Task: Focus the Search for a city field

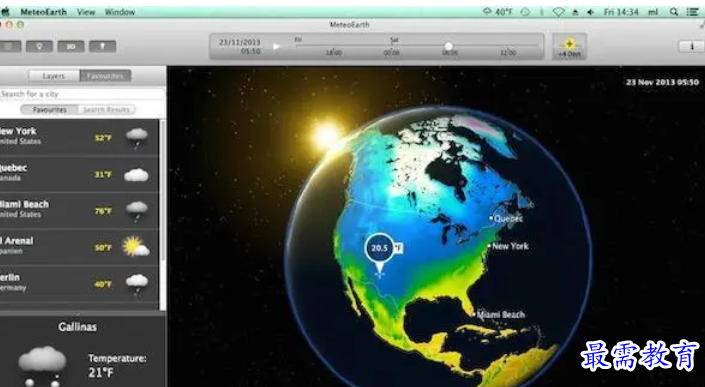Action: 82,94
